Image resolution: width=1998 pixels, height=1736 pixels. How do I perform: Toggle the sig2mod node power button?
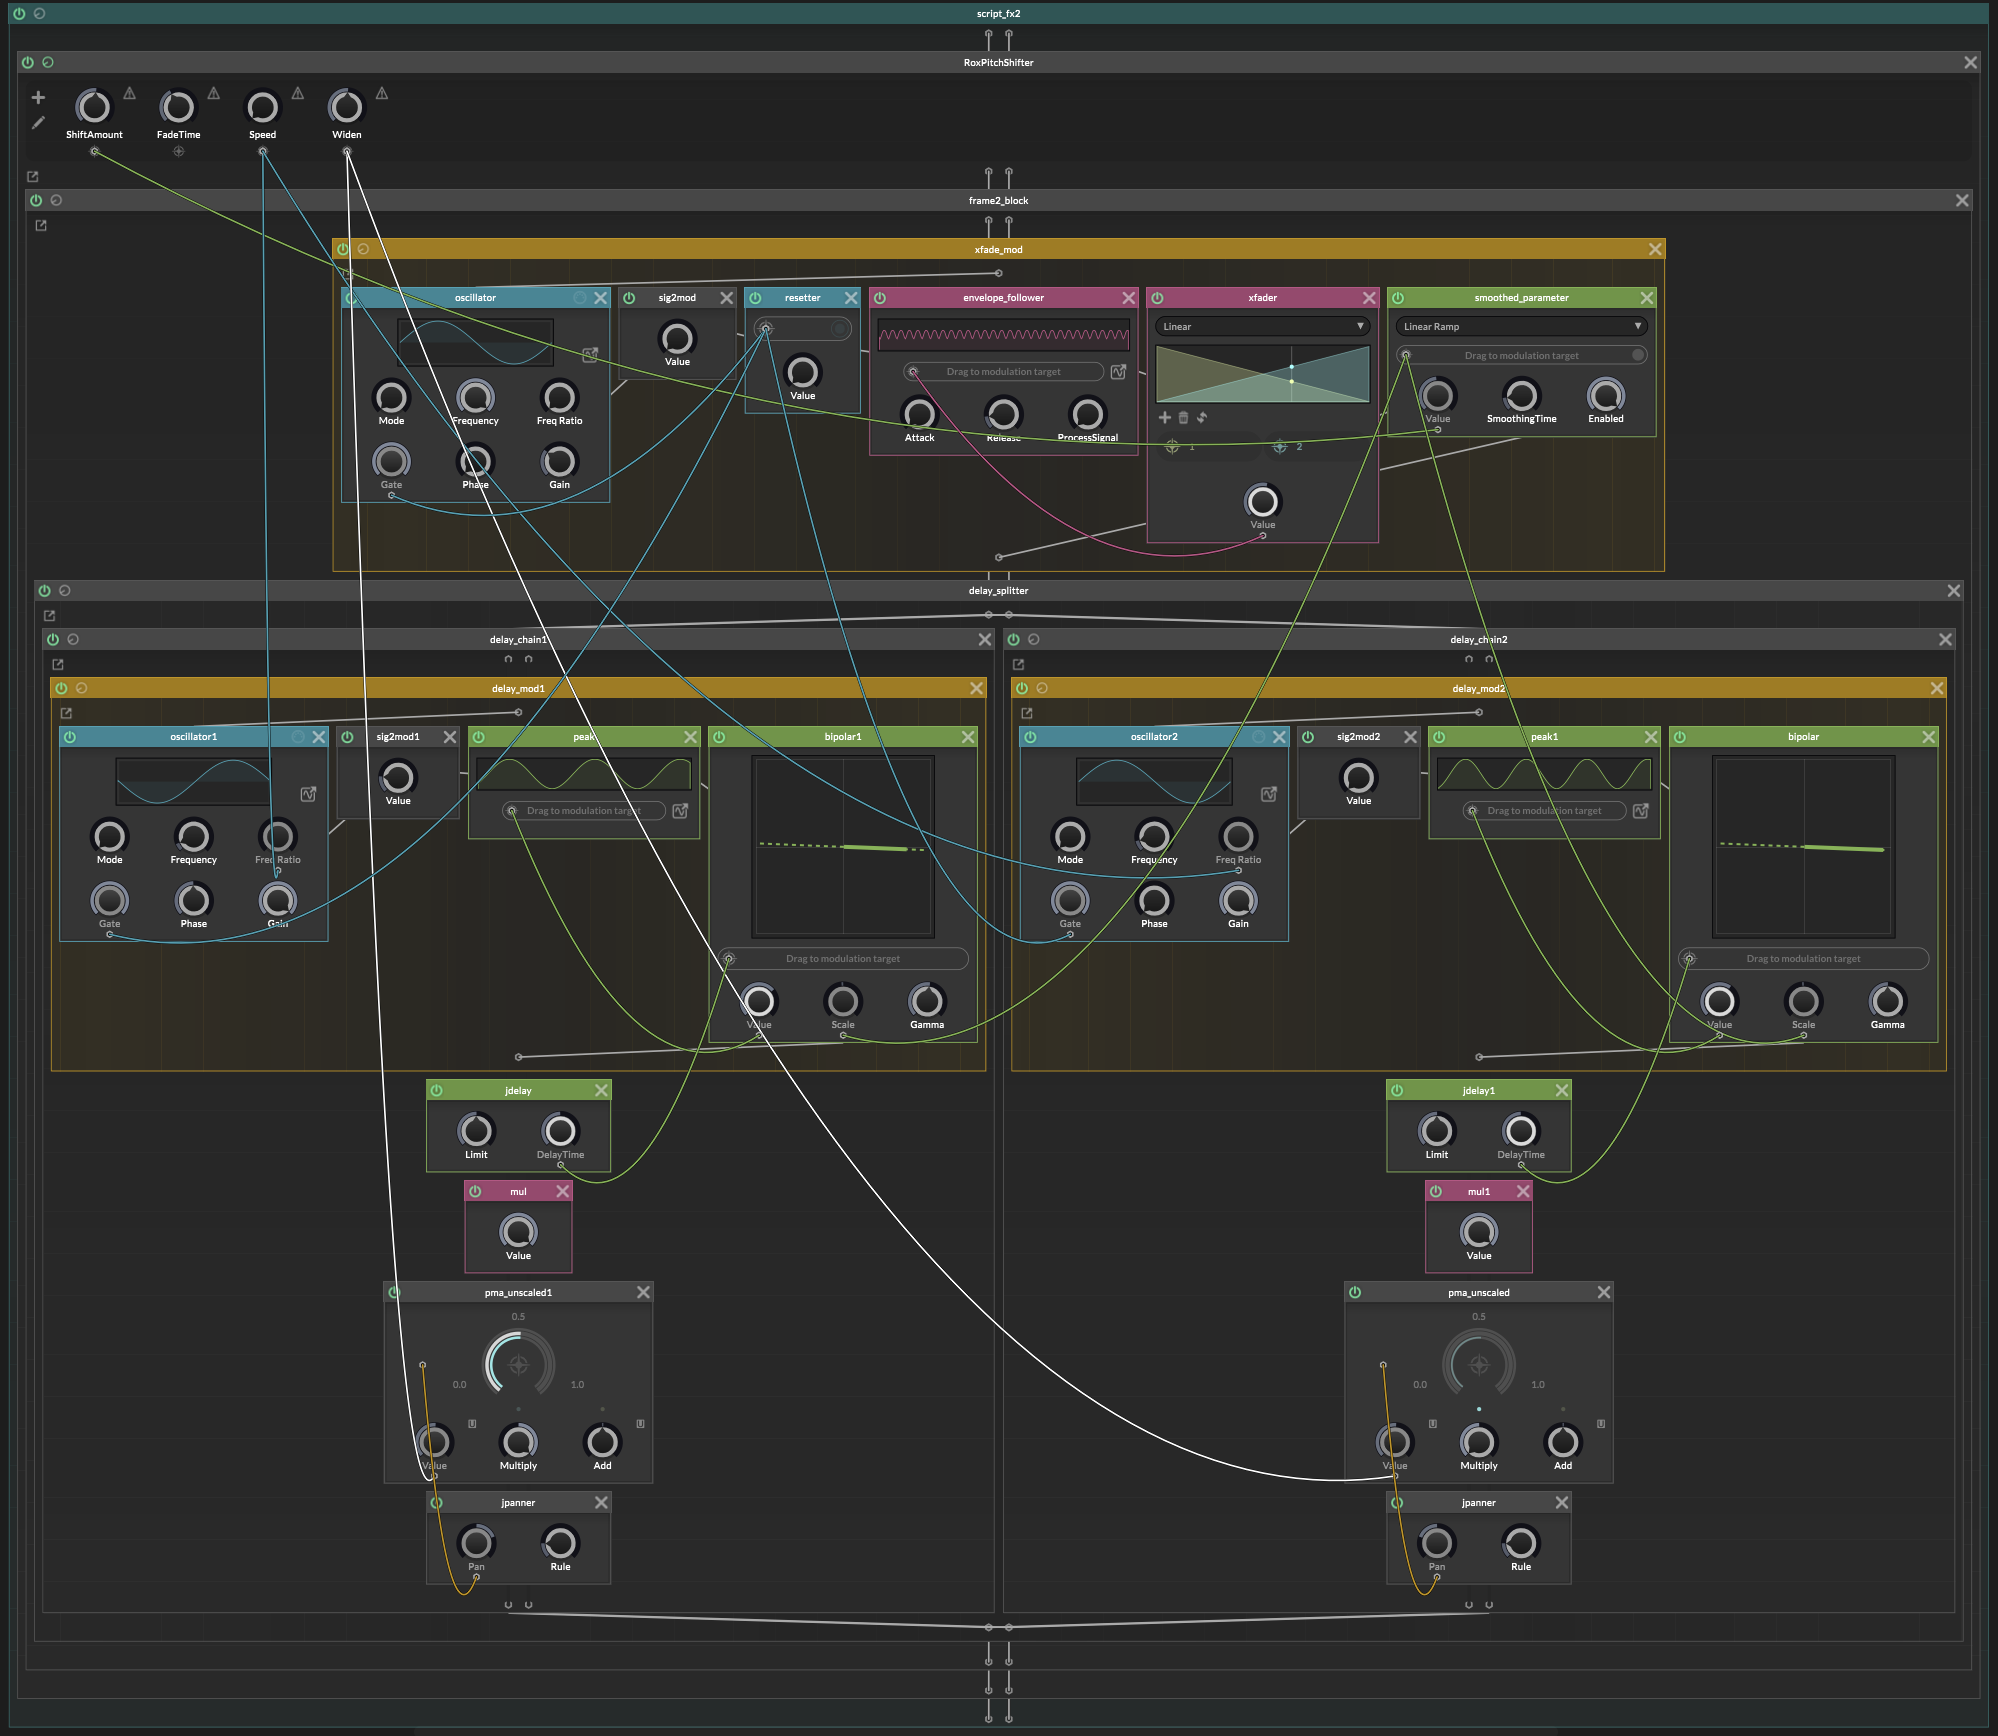click(x=629, y=298)
